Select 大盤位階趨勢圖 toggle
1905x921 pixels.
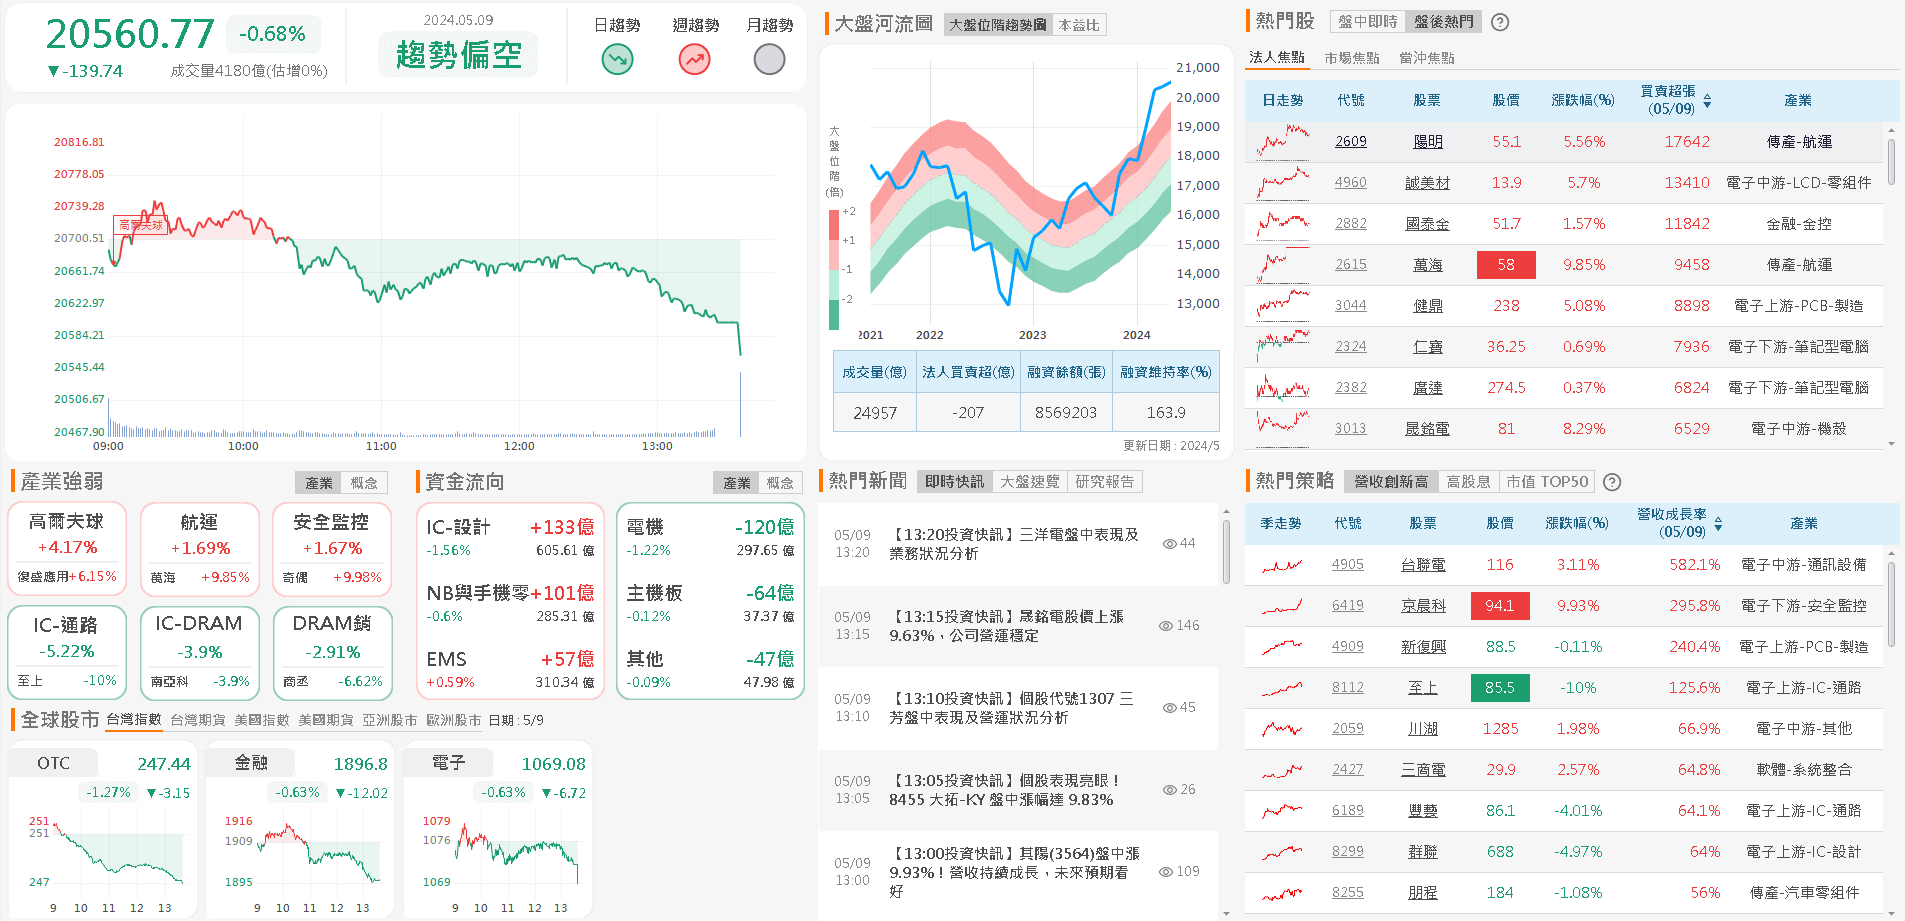tap(998, 25)
